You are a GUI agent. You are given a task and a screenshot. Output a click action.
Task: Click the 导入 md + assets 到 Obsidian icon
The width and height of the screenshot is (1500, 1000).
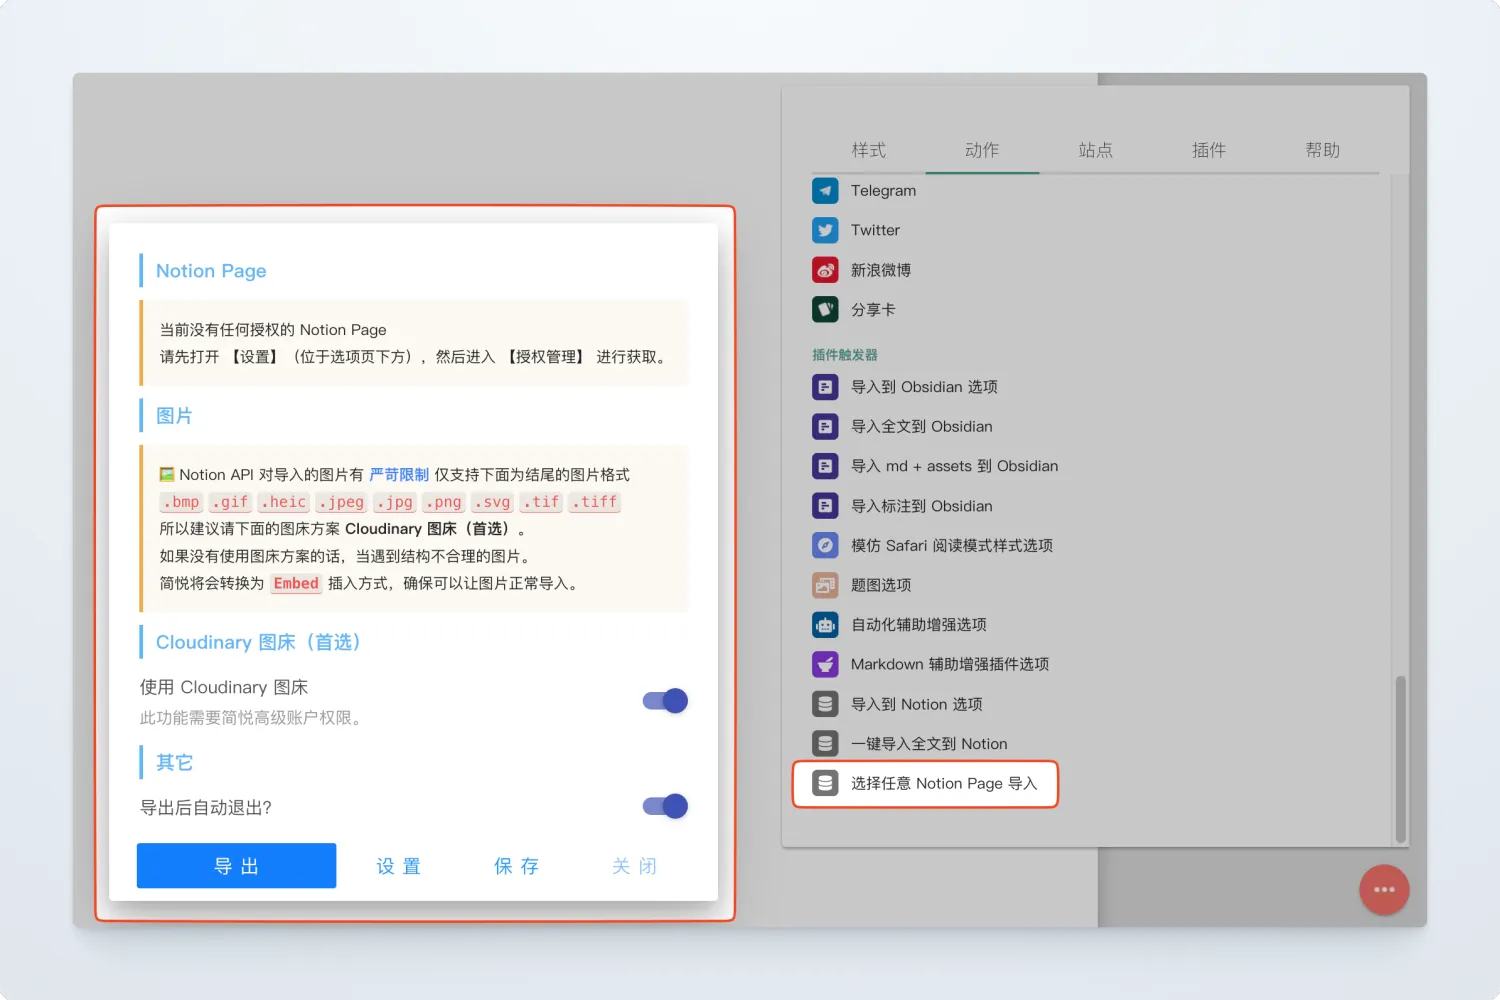pyautogui.click(x=825, y=466)
